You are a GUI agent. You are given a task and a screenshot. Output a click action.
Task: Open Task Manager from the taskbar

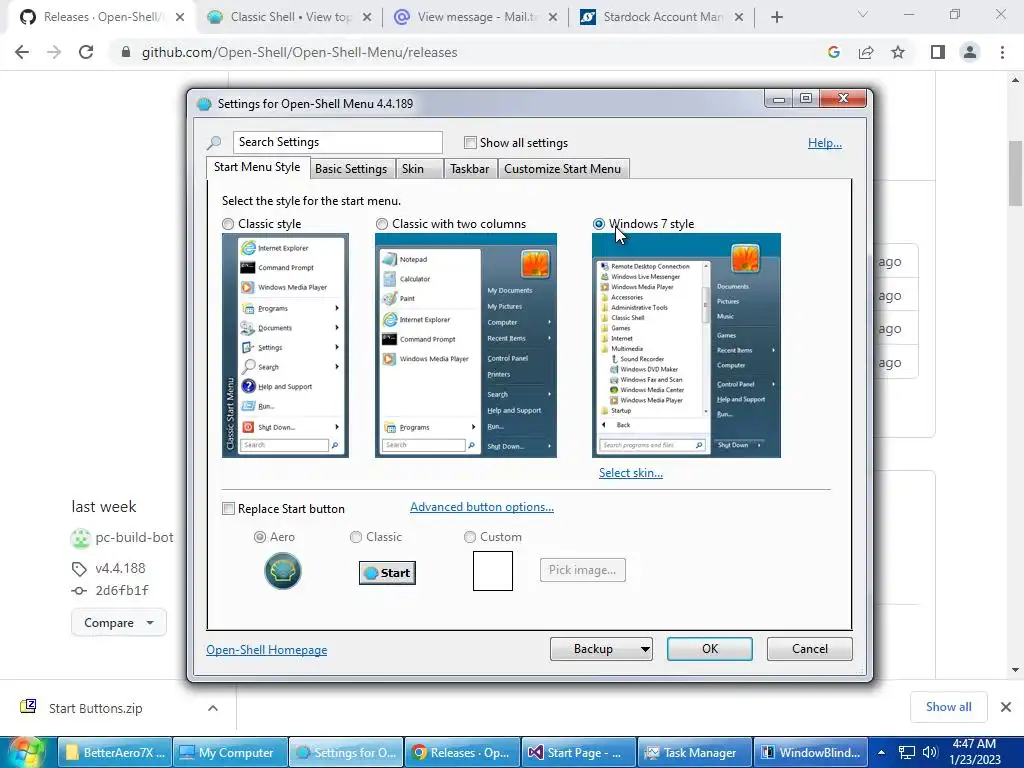[694, 753]
